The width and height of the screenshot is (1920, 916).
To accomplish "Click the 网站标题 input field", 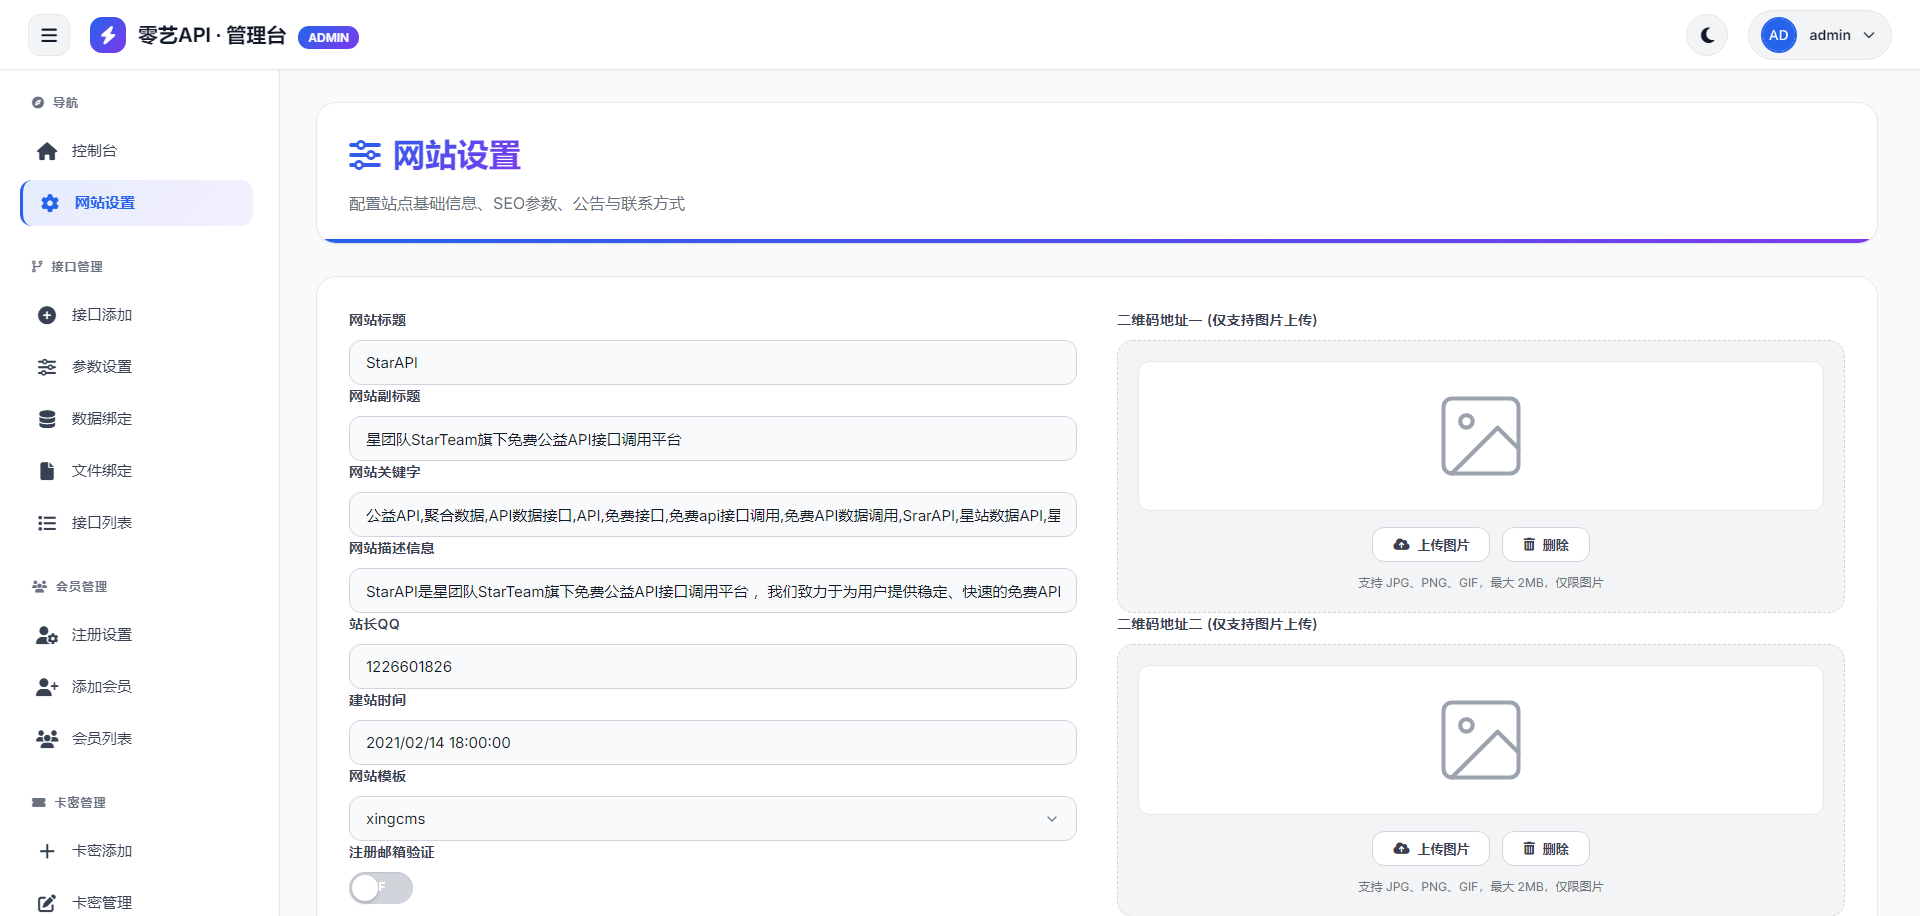I will pos(712,363).
